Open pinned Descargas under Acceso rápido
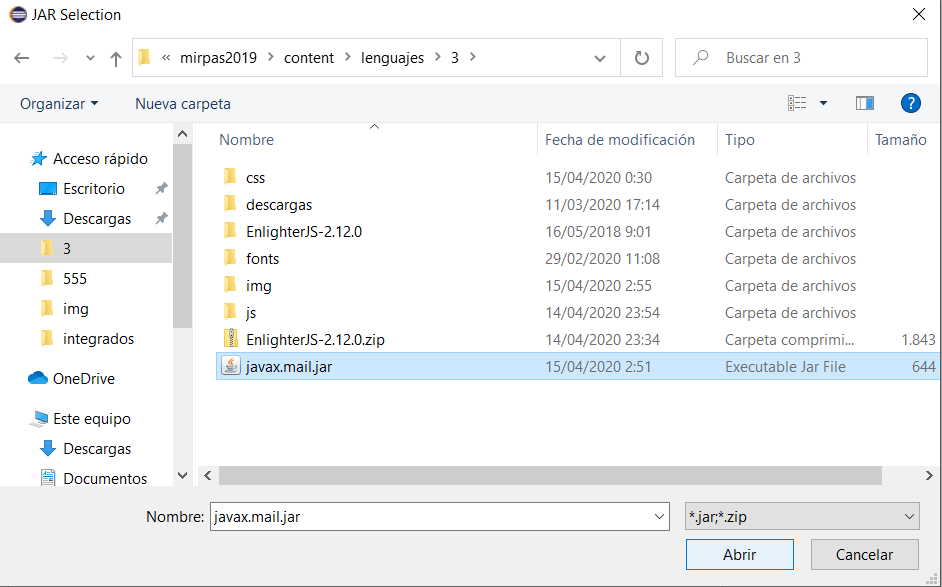Viewport: 942px width, 587px height. pyautogui.click(x=97, y=219)
